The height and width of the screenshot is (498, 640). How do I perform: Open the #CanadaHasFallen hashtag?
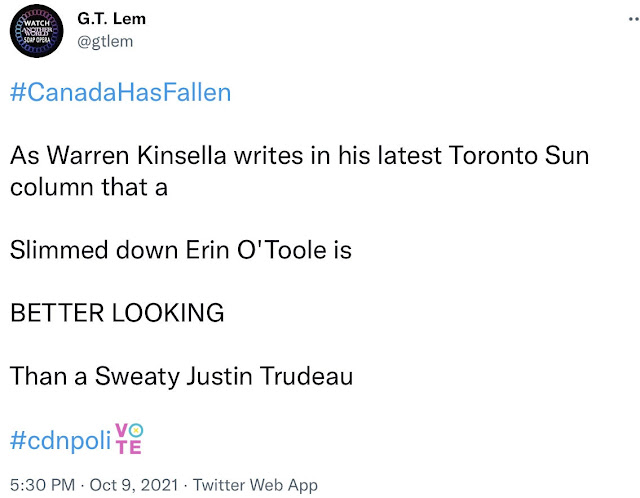pos(120,93)
